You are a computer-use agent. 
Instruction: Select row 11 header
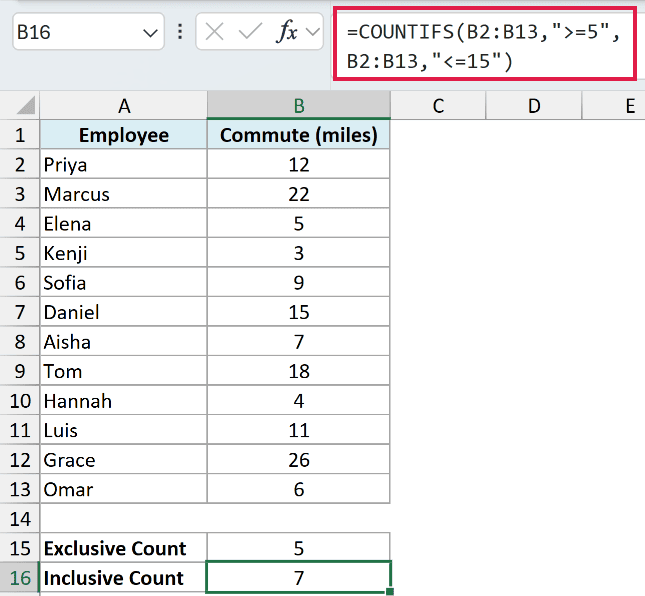(x=20, y=430)
